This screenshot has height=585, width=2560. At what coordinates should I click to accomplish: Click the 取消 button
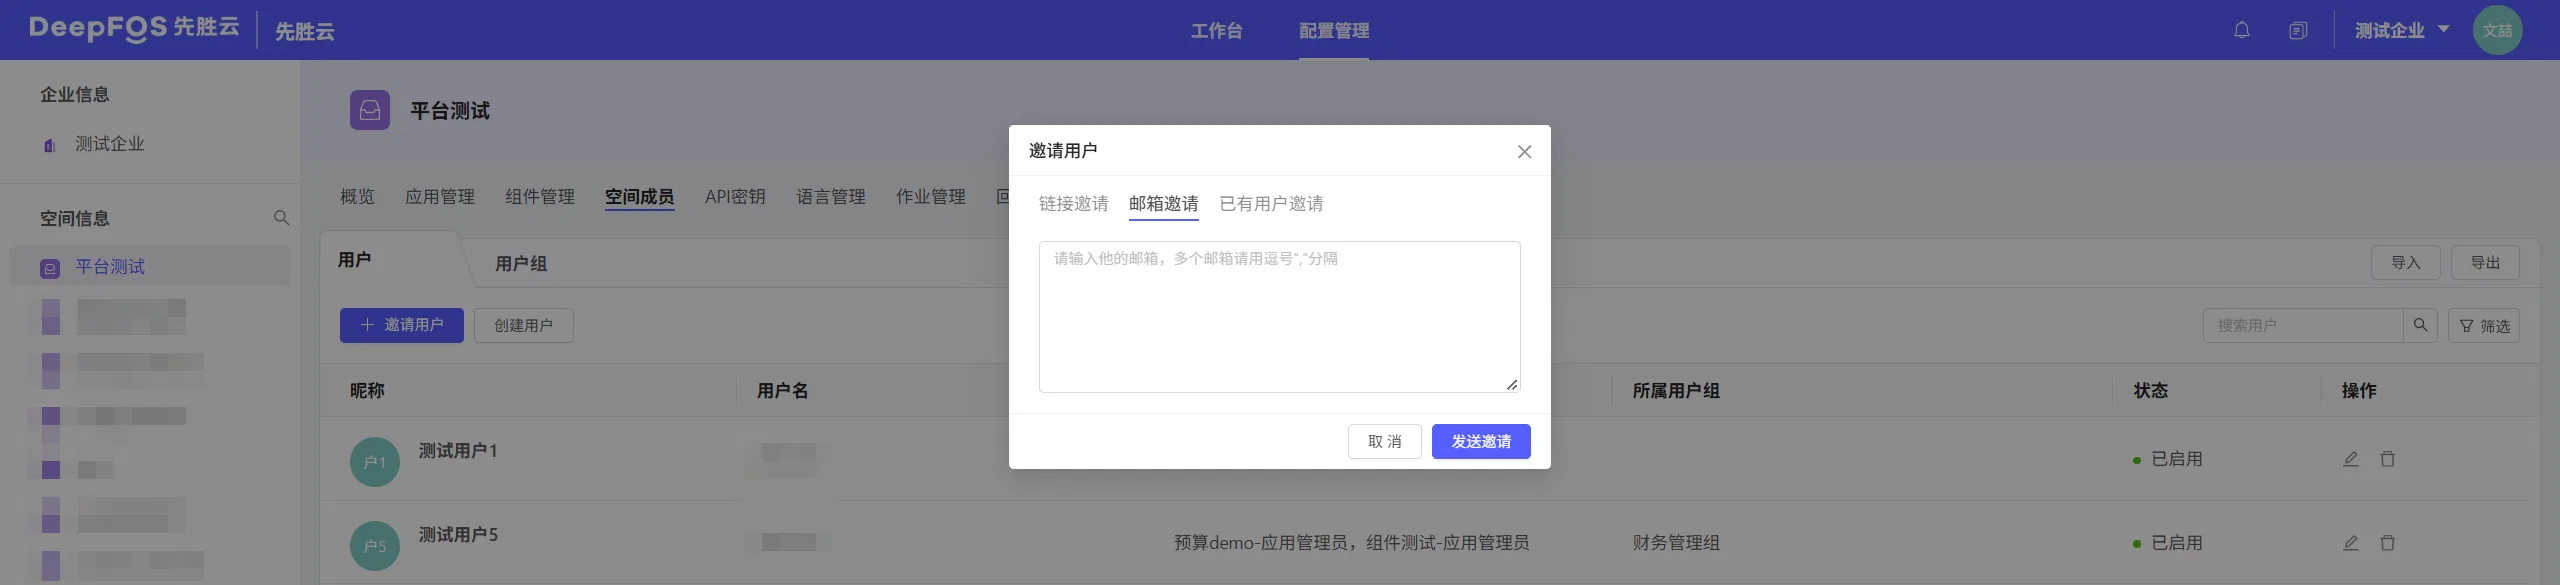pyautogui.click(x=1385, y=442)
